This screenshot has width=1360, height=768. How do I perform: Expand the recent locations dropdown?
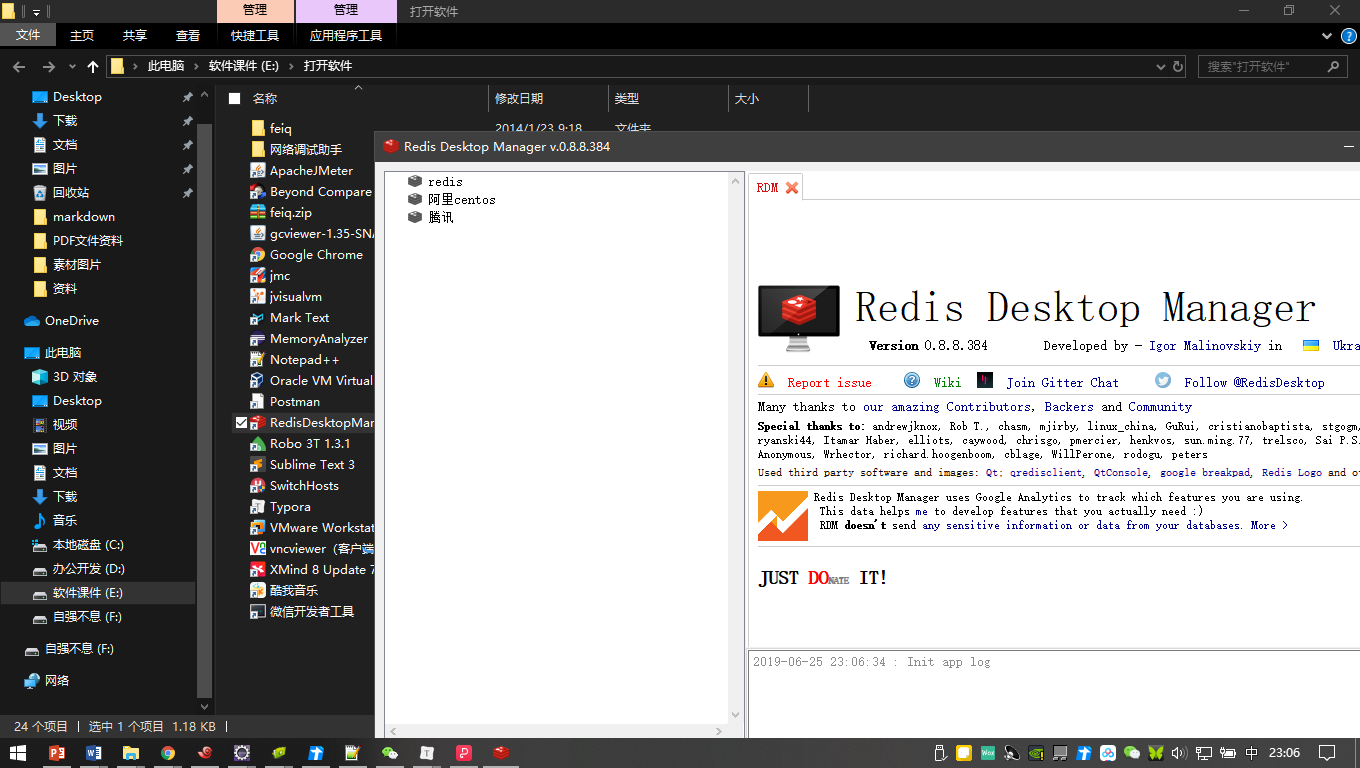point(72,67)
